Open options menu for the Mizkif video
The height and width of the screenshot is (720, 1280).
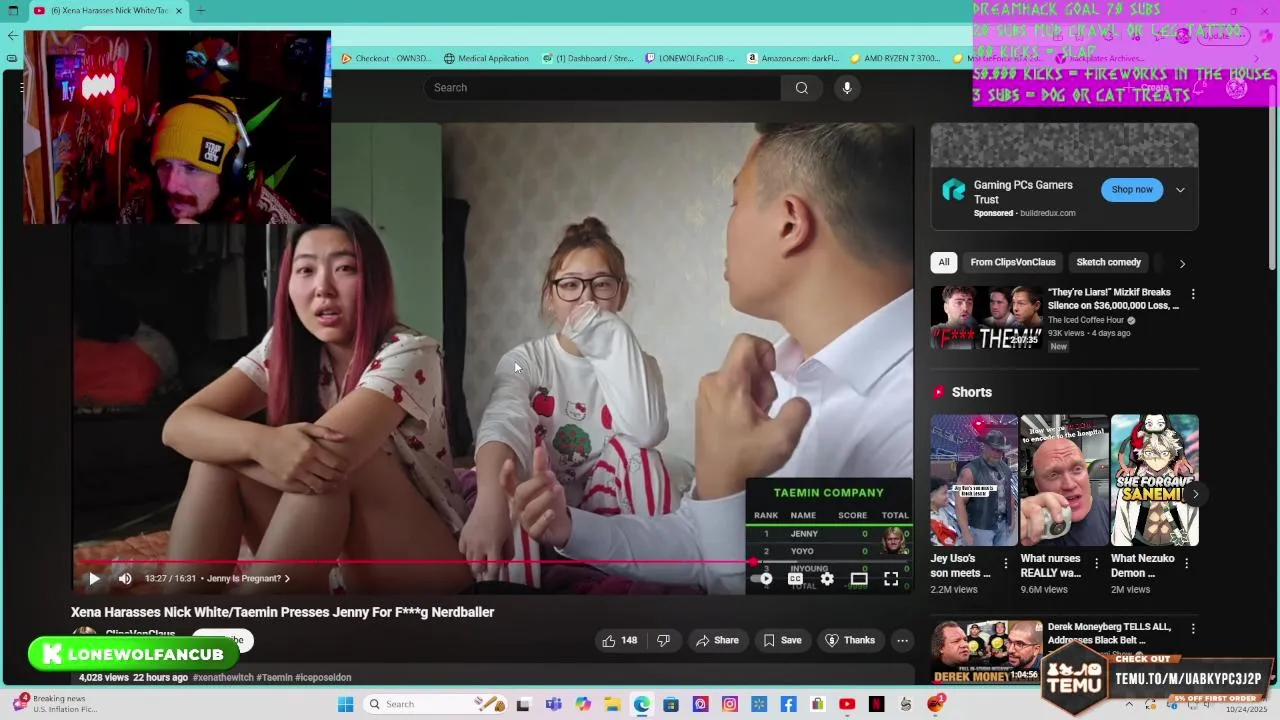tap(1192, 294)
